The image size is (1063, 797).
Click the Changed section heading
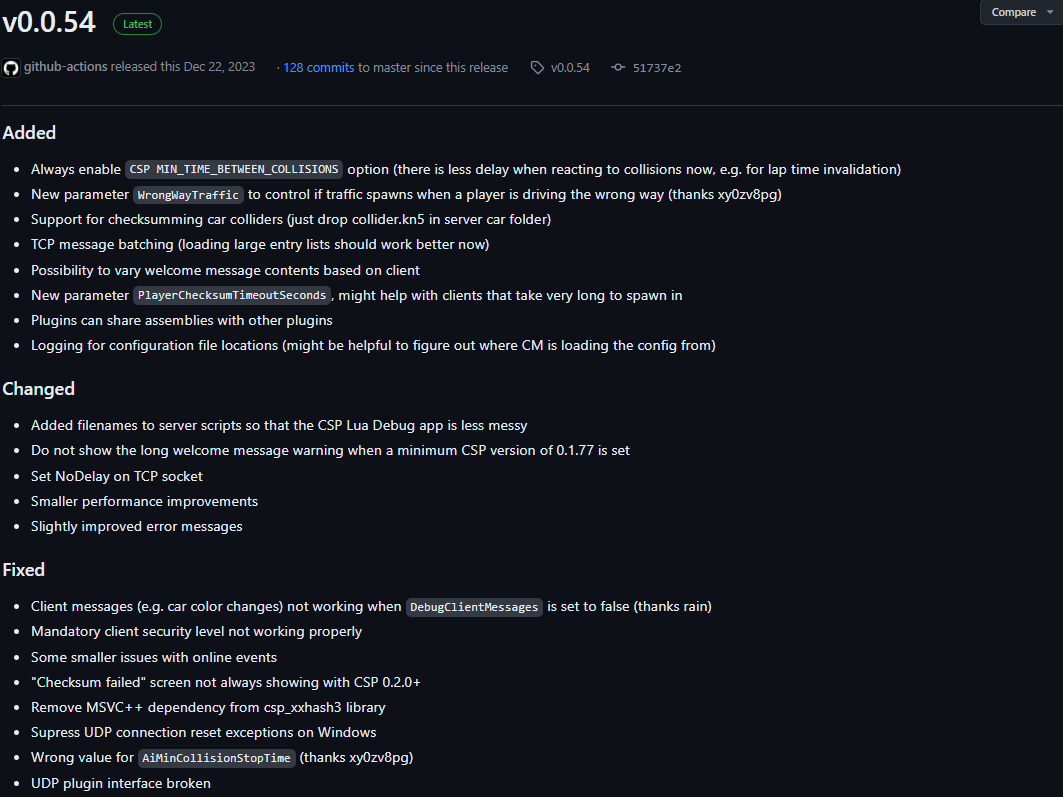[x=39, y=389]
